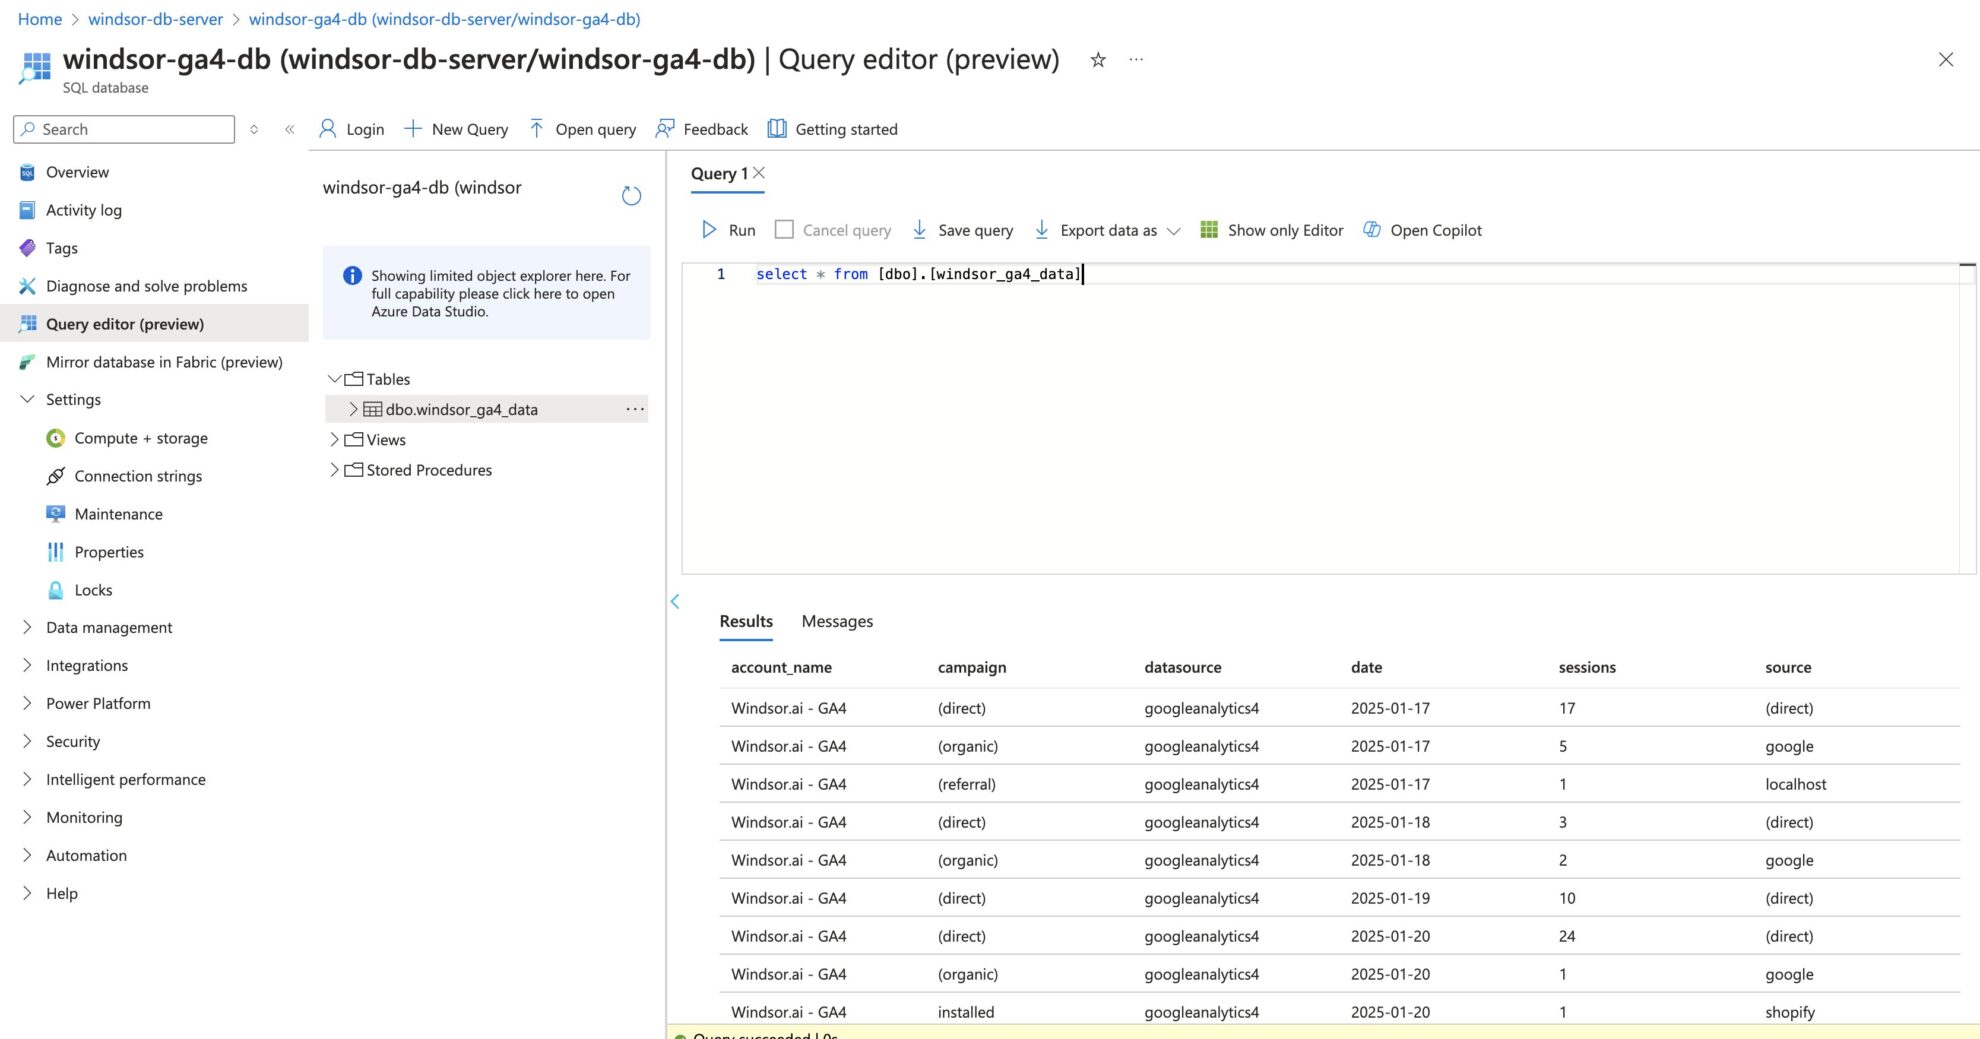The image size is (1980, 1039).
Task: Select the shopify source cell
Action: 1790,1012
